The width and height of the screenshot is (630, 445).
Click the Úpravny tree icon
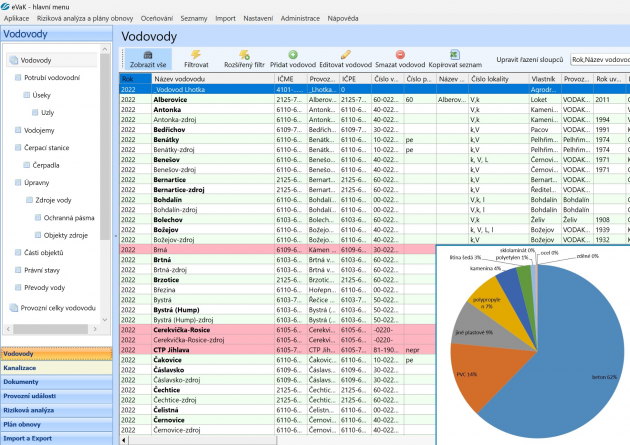[18, 182]
